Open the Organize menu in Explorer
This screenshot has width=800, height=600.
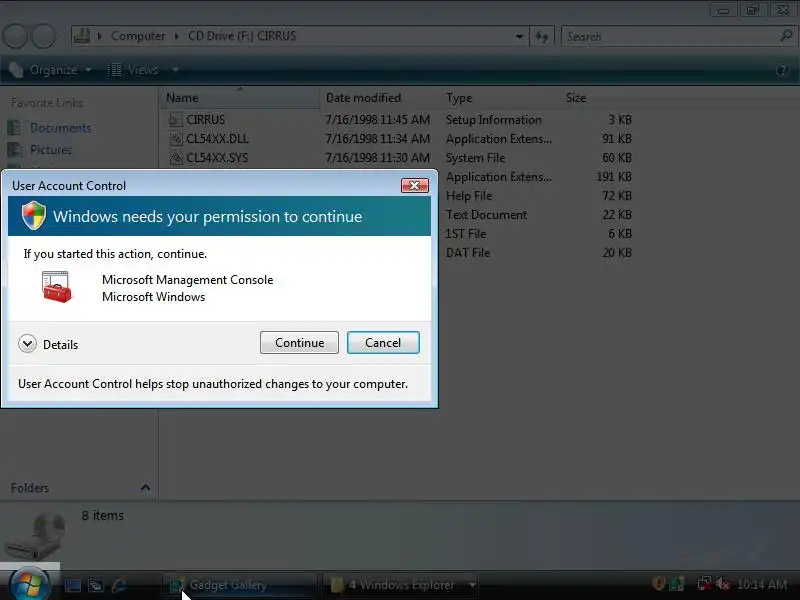(50, 70)
